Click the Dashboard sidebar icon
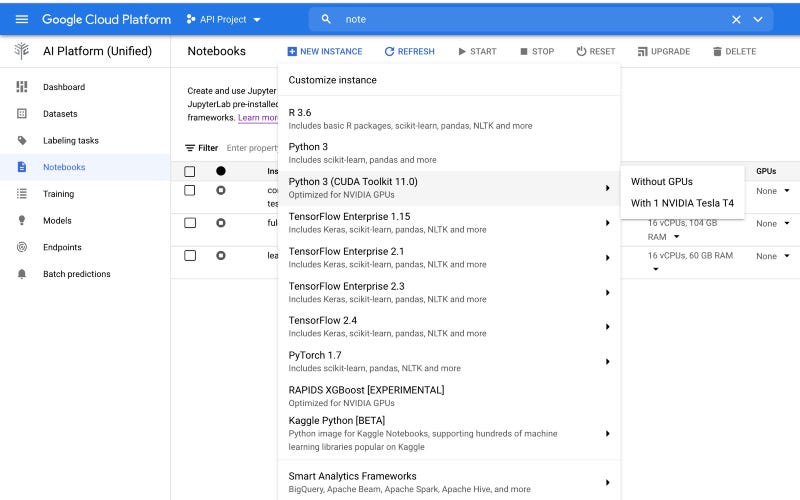 pyautogui.click(x=21, y=87)
